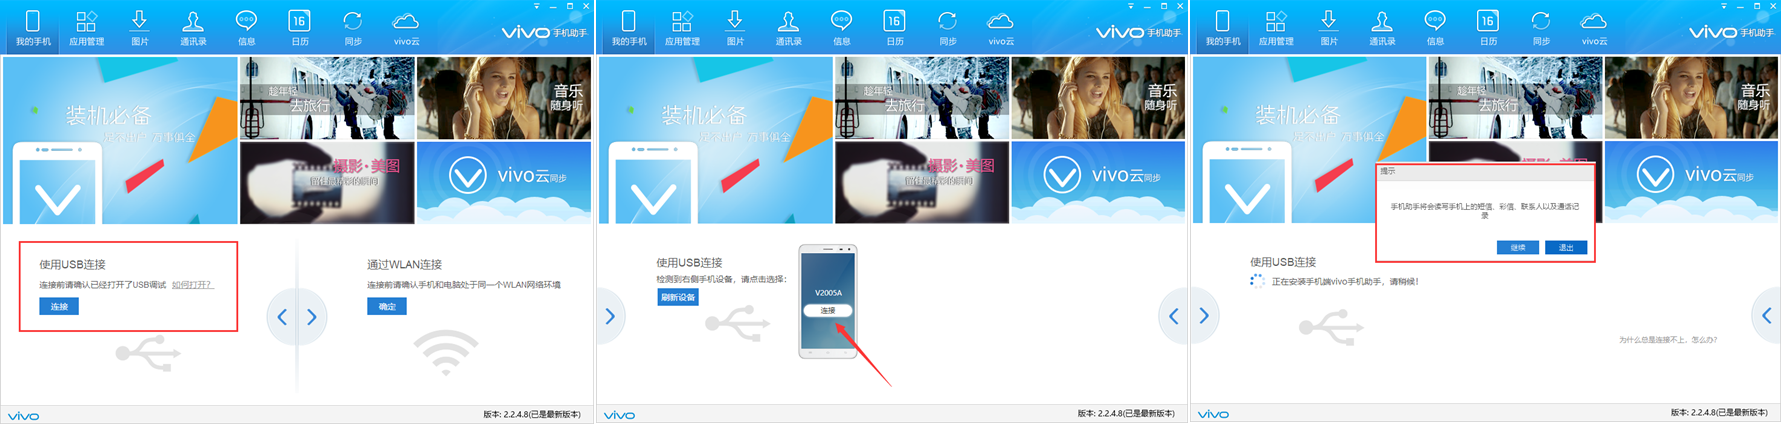Open 信息 icon in middle window
1781x424 pixels.
point(842,27)
